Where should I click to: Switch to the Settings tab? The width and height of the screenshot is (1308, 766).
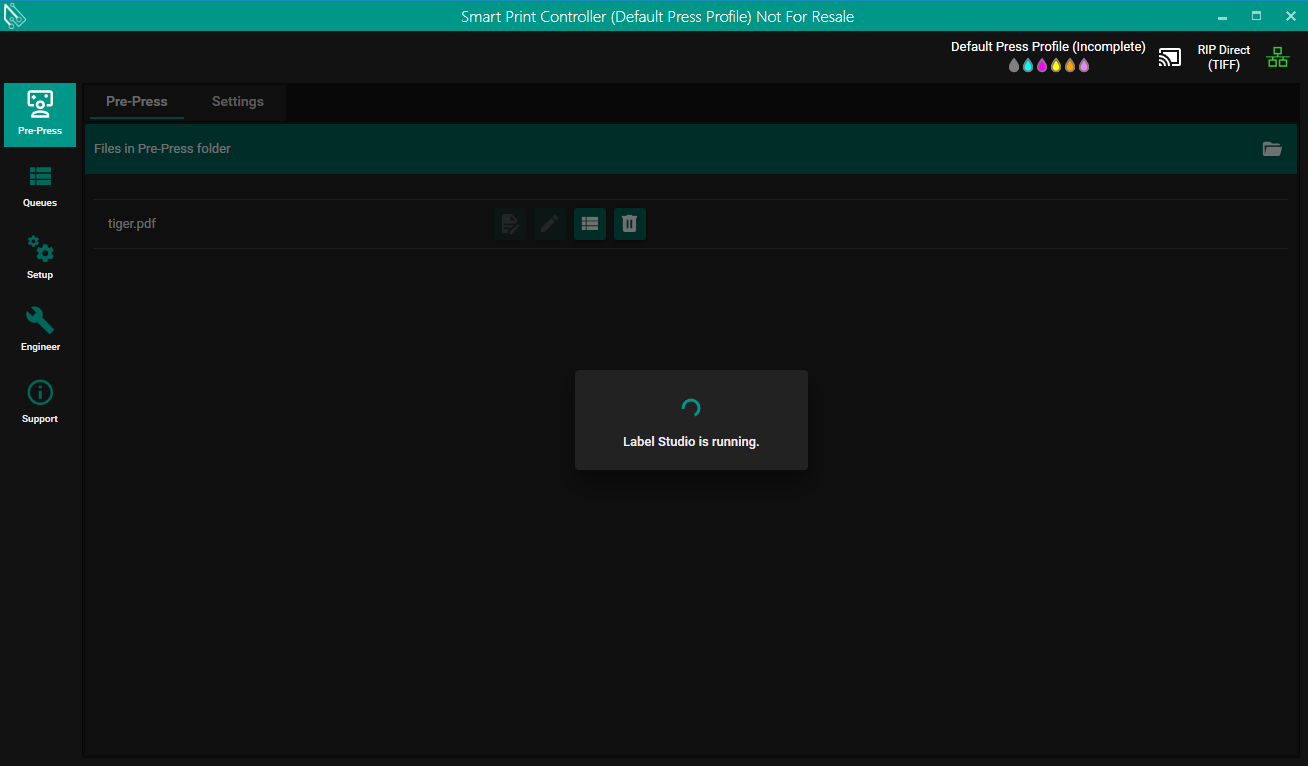(237, 102)
